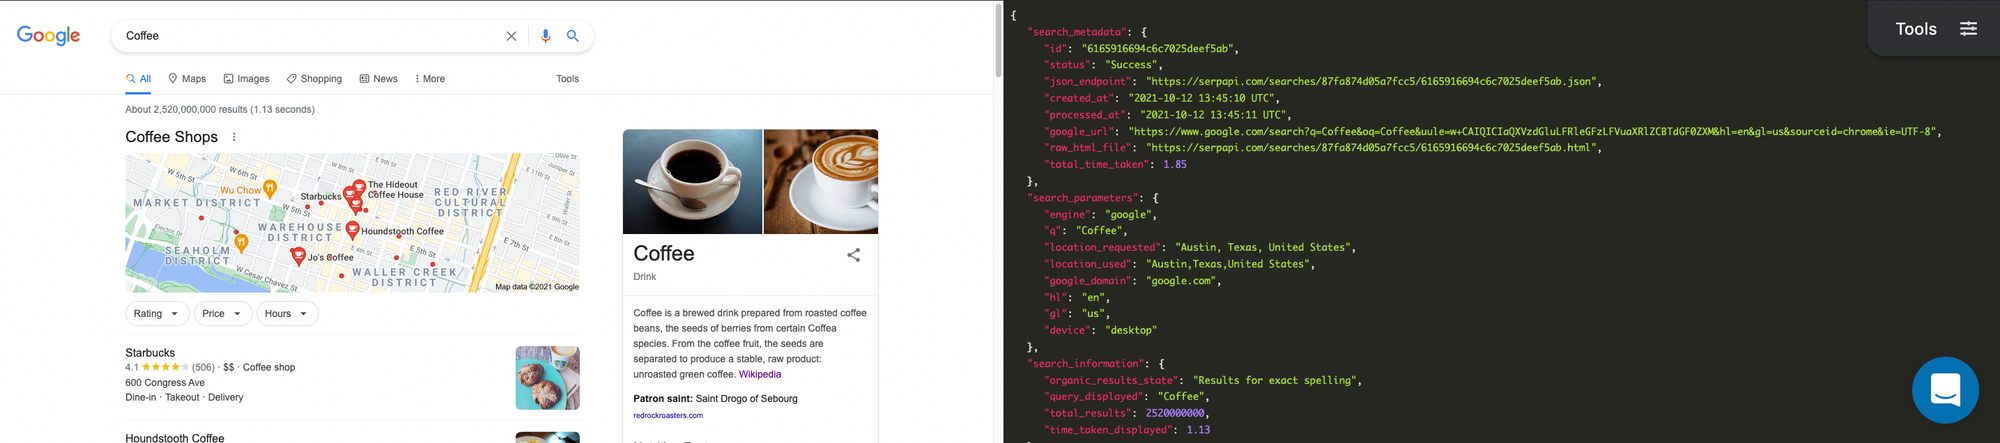Open the latte art image

pos(821,182)
